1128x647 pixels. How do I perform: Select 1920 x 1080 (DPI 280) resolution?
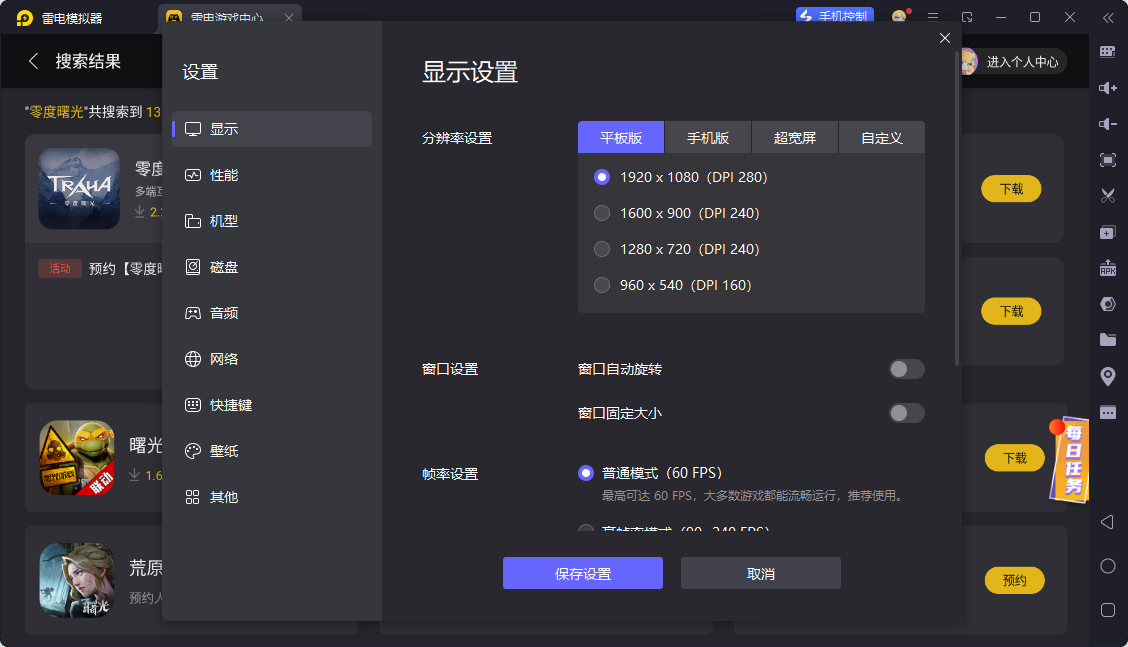click(x=681, y=177)
